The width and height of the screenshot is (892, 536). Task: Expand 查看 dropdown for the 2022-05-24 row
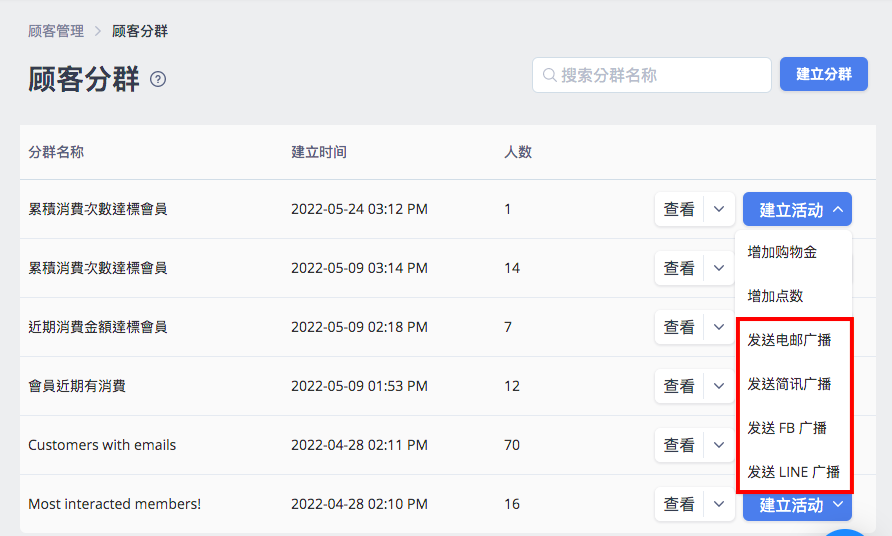(719, 209)
